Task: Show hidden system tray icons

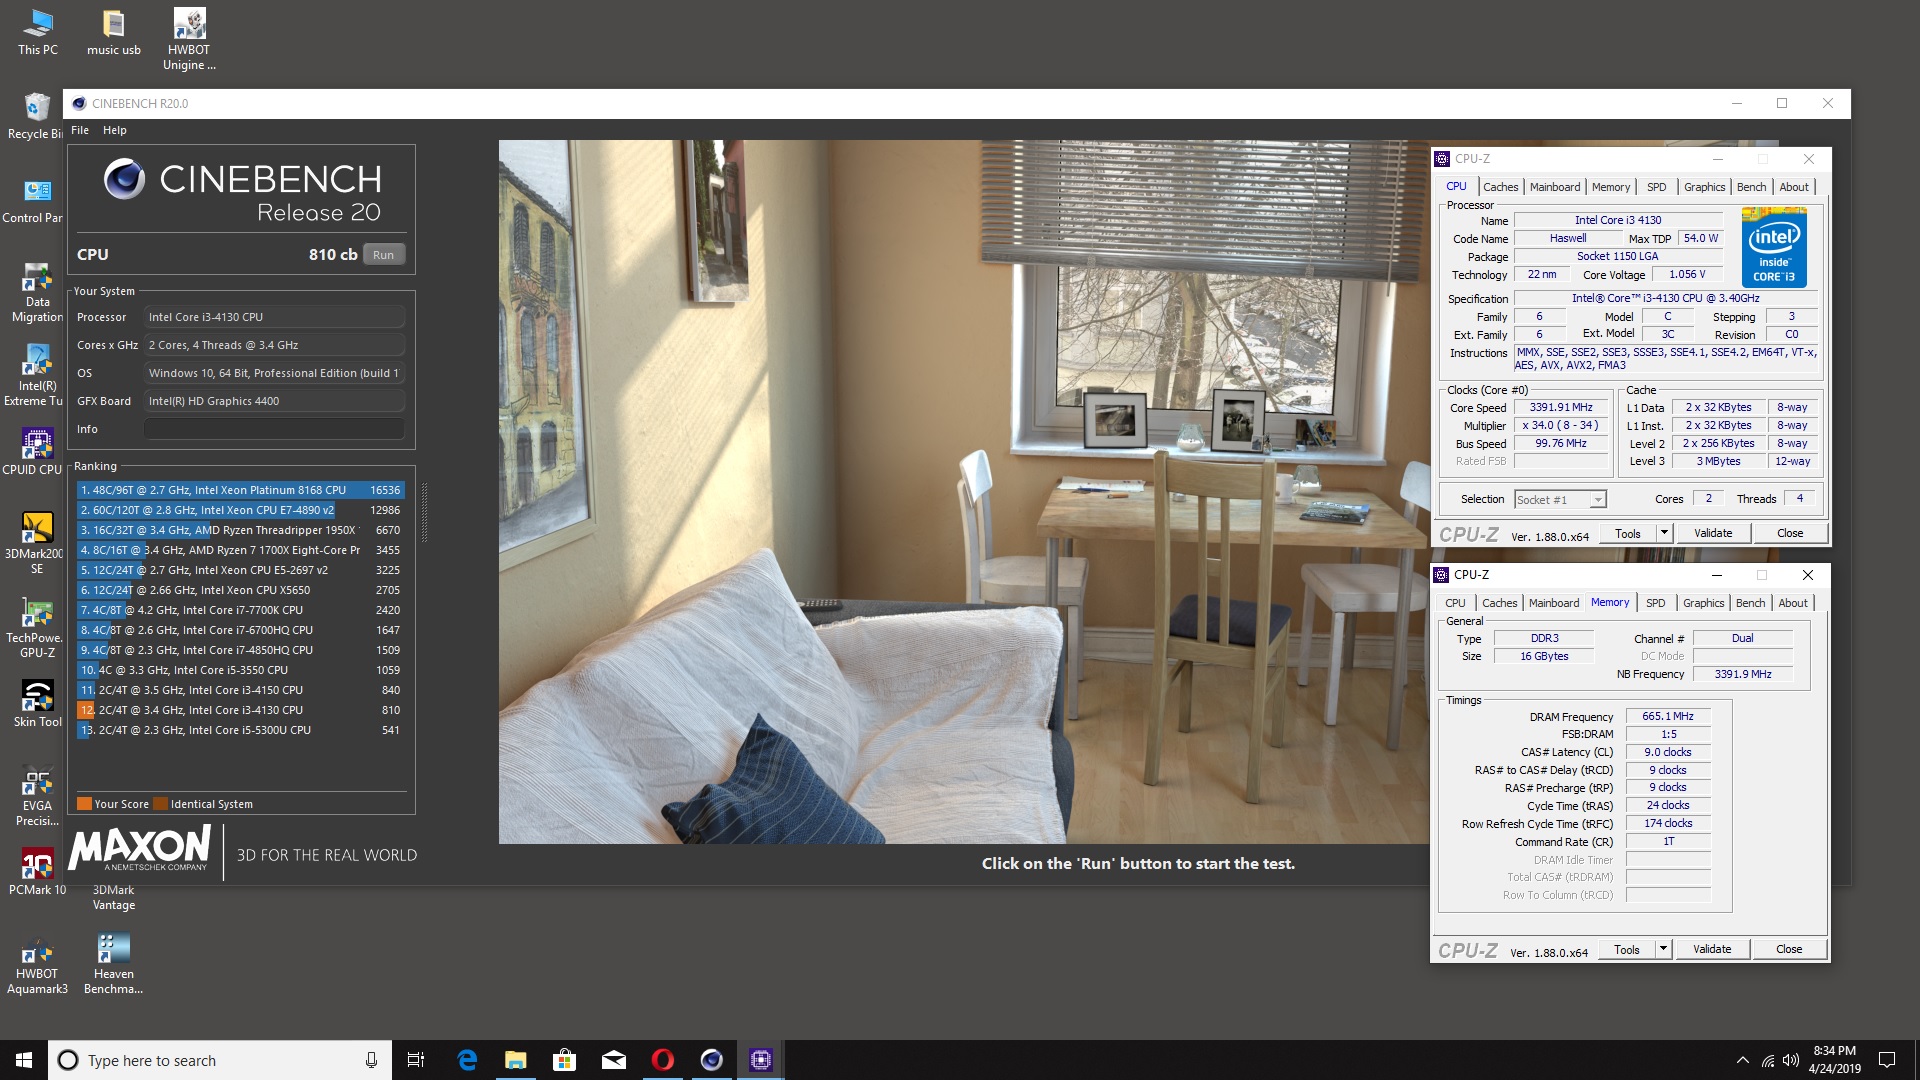Action: click(1743, 1060)
